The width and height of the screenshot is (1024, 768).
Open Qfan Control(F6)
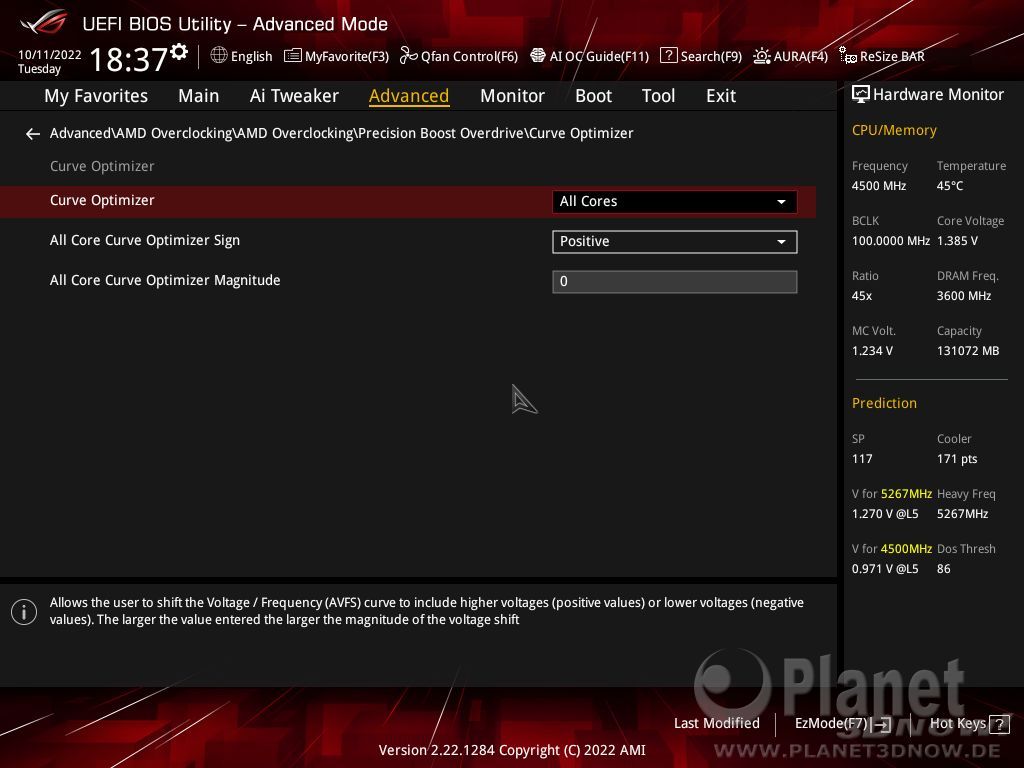(x=469, y=56)
